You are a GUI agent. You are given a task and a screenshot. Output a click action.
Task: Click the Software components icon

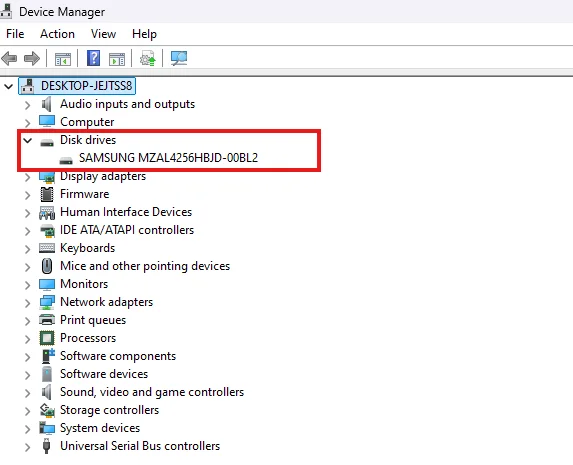click(x=48, y=356)
